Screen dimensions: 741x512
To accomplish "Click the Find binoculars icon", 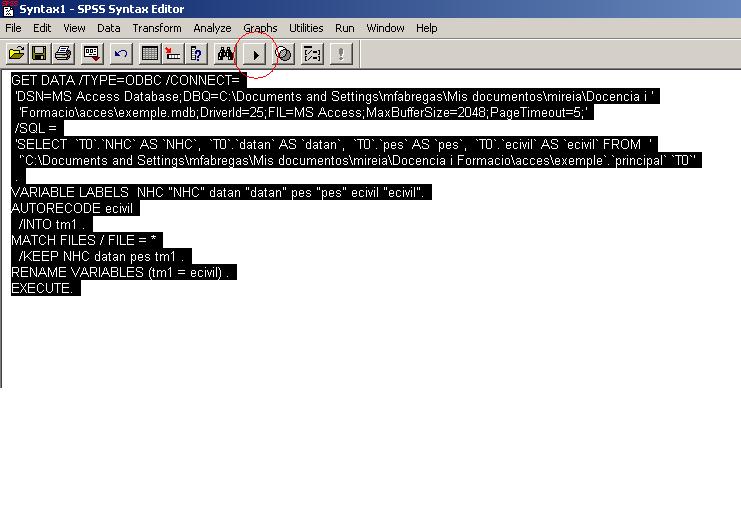I will click(x=226, y=53).
